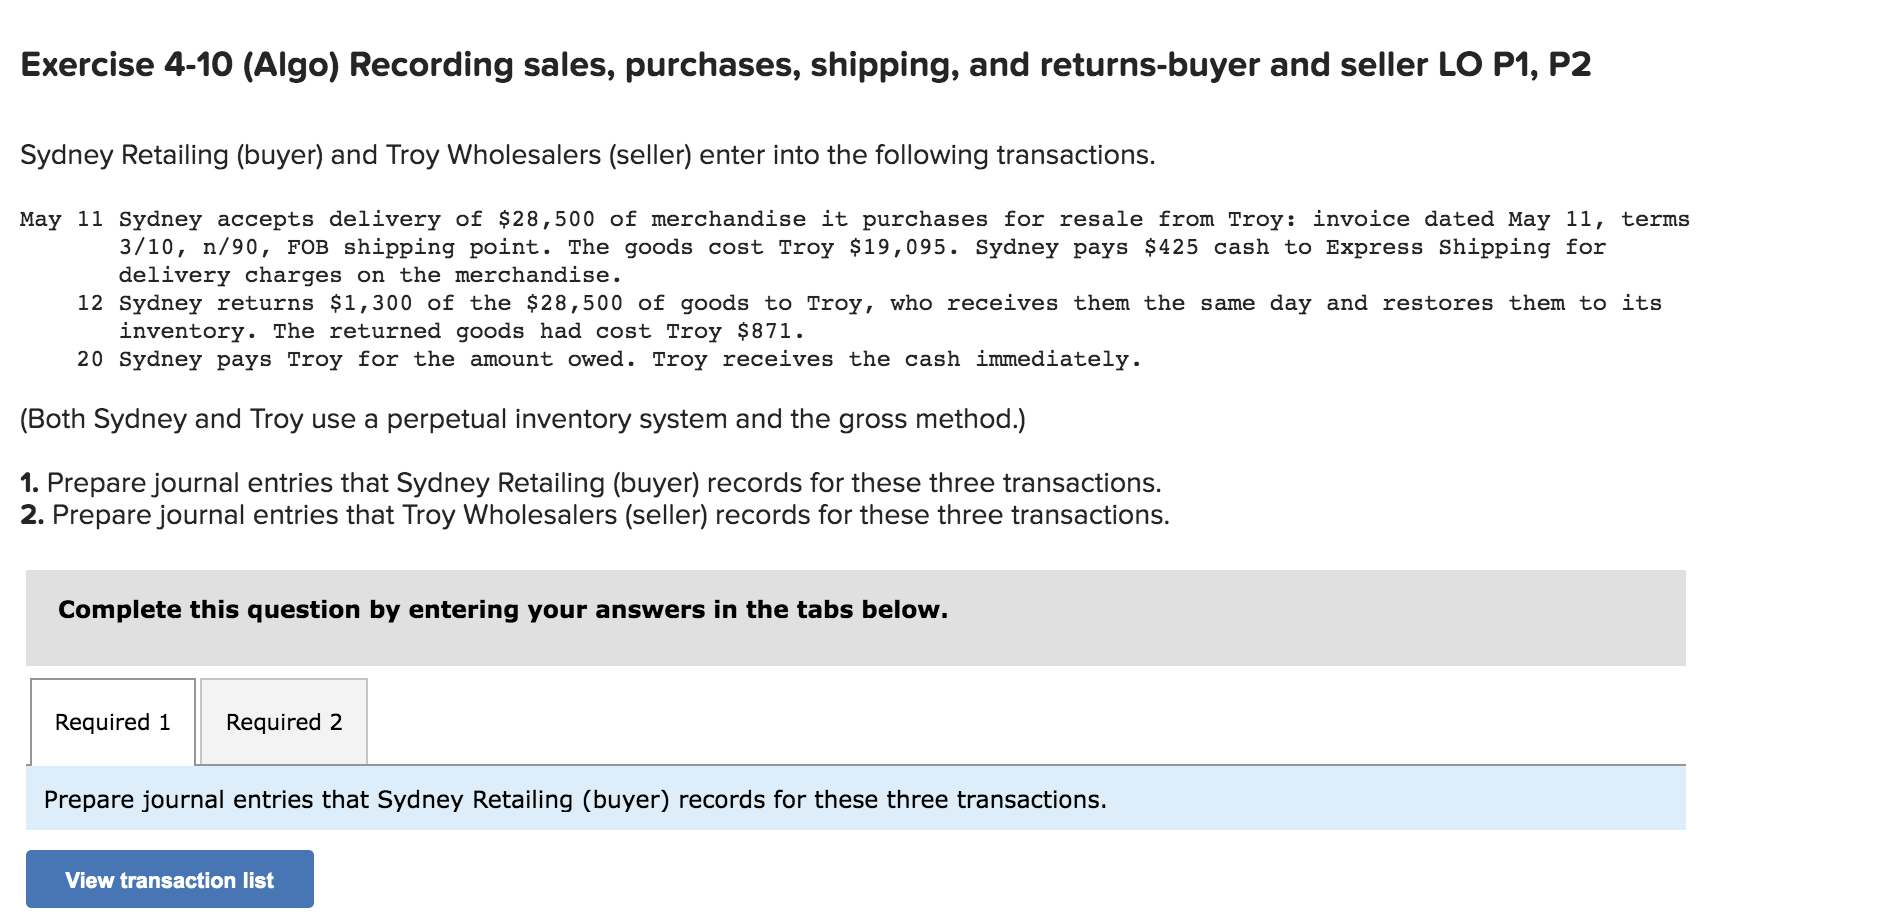Select the May 11 transaction description

click(x=850, y=219)
